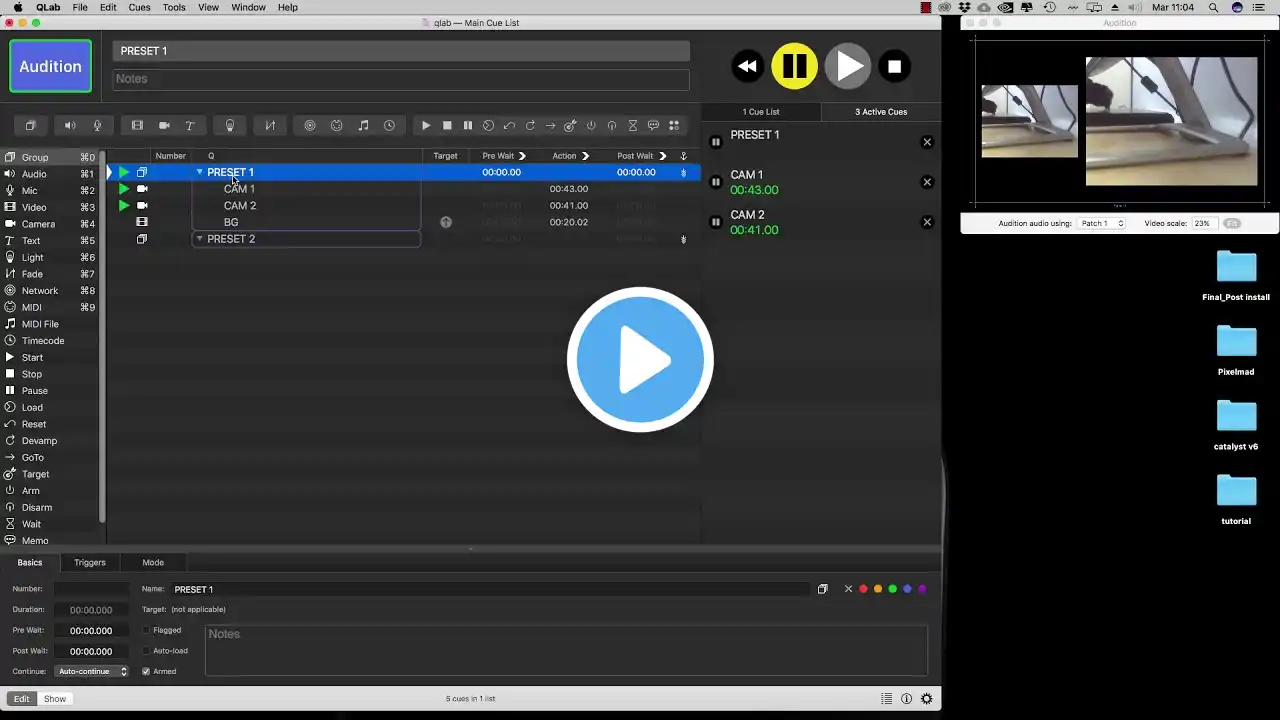Add a Wait cue via toolbar hourglass icon

pyautogui.click(x=632, y=125)
